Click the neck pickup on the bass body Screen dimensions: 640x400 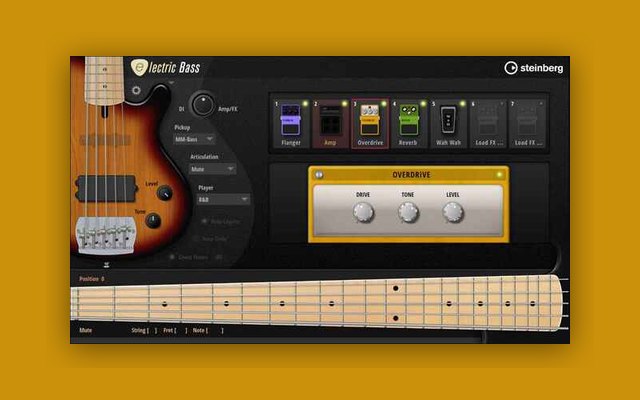click(105, 140)
